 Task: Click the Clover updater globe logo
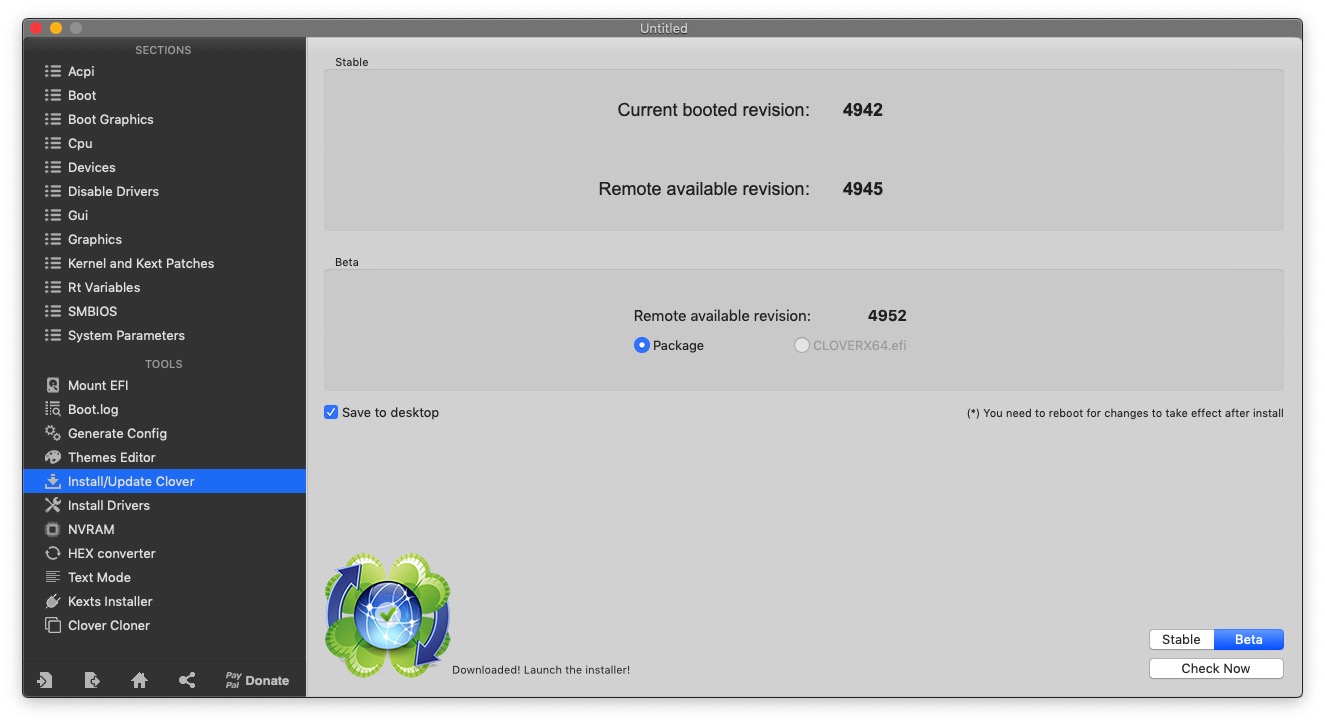coord(387,615)
